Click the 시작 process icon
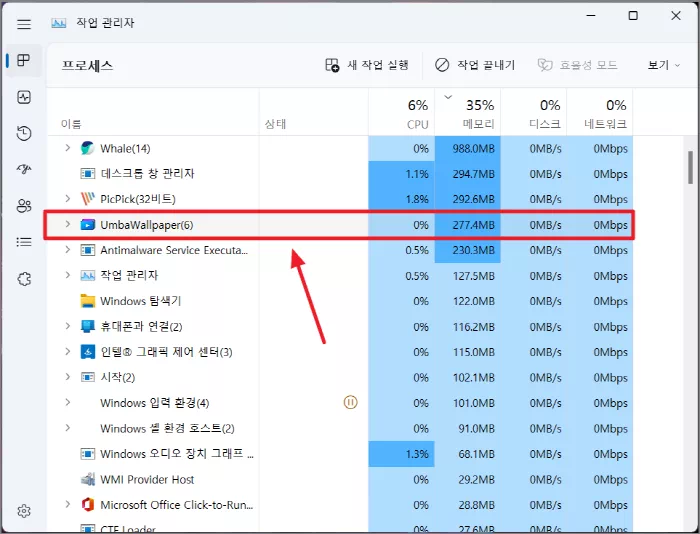This screenshot has width=700, height=534. [x=88, y=377]
